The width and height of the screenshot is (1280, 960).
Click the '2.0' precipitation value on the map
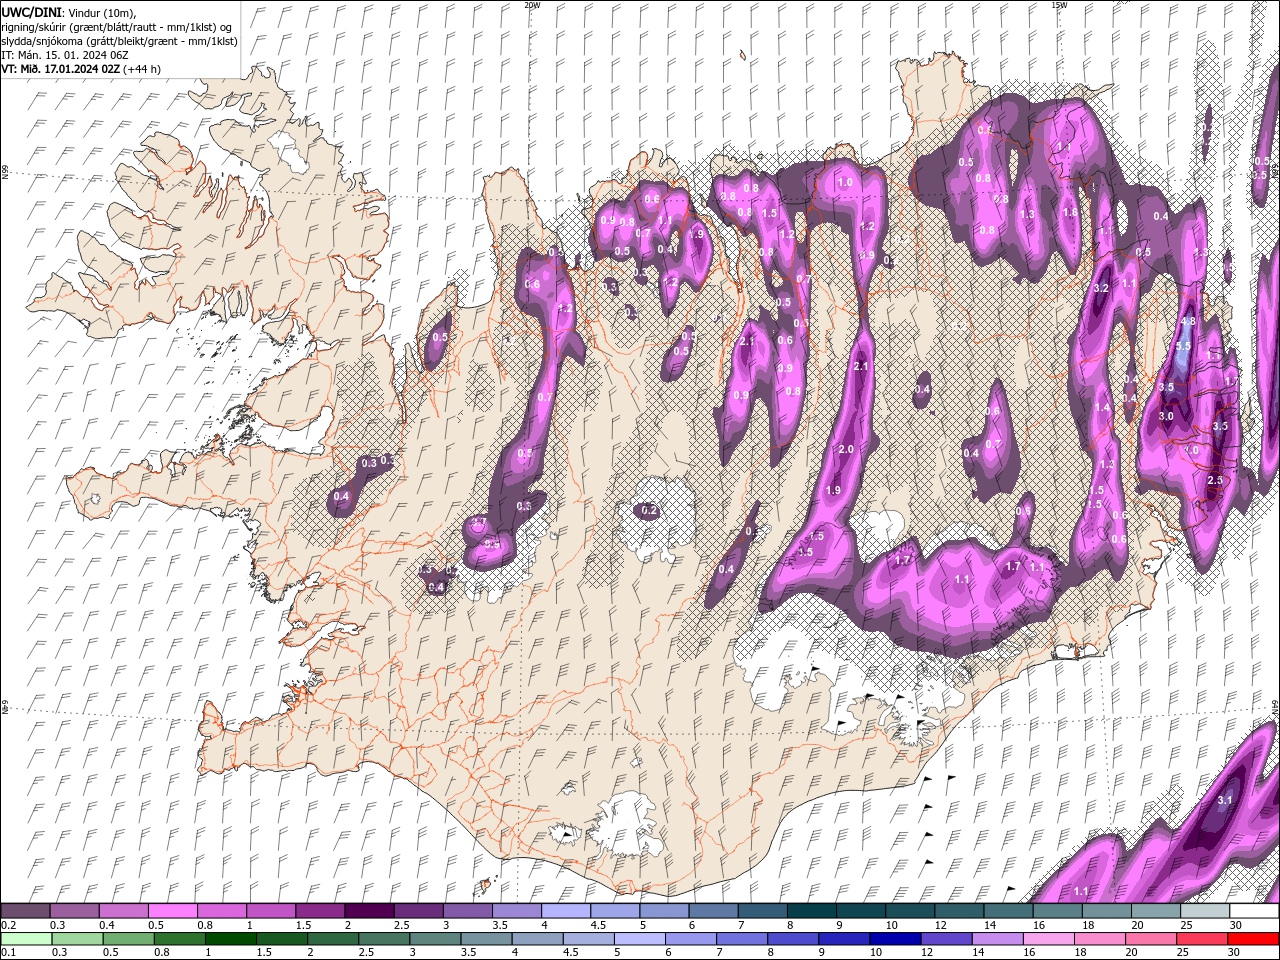click(x=846, y=450)
